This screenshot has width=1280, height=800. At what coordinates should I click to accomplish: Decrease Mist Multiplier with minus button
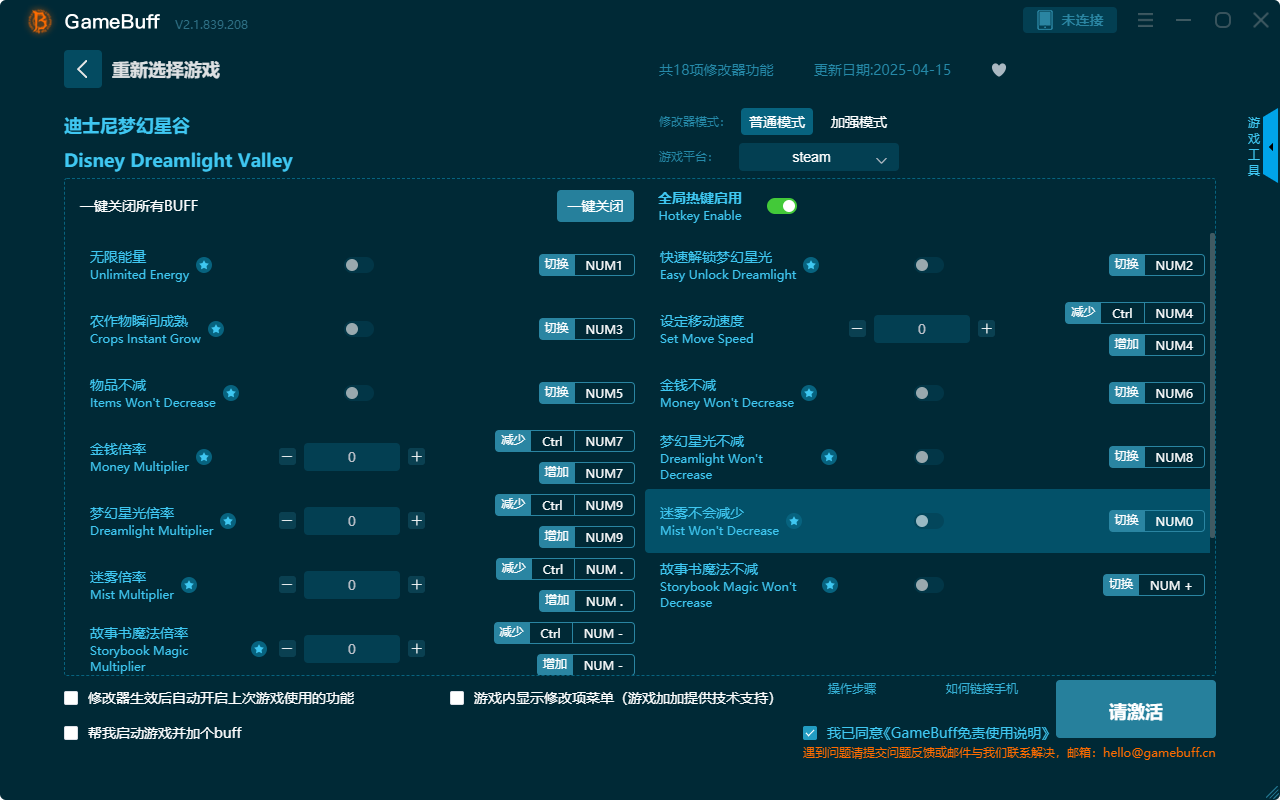(x=287, y=585)
